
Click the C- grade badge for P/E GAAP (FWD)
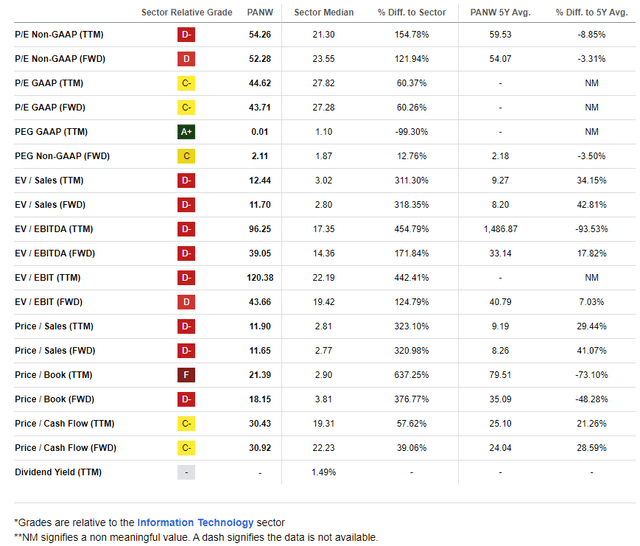[x=186, y=107]
